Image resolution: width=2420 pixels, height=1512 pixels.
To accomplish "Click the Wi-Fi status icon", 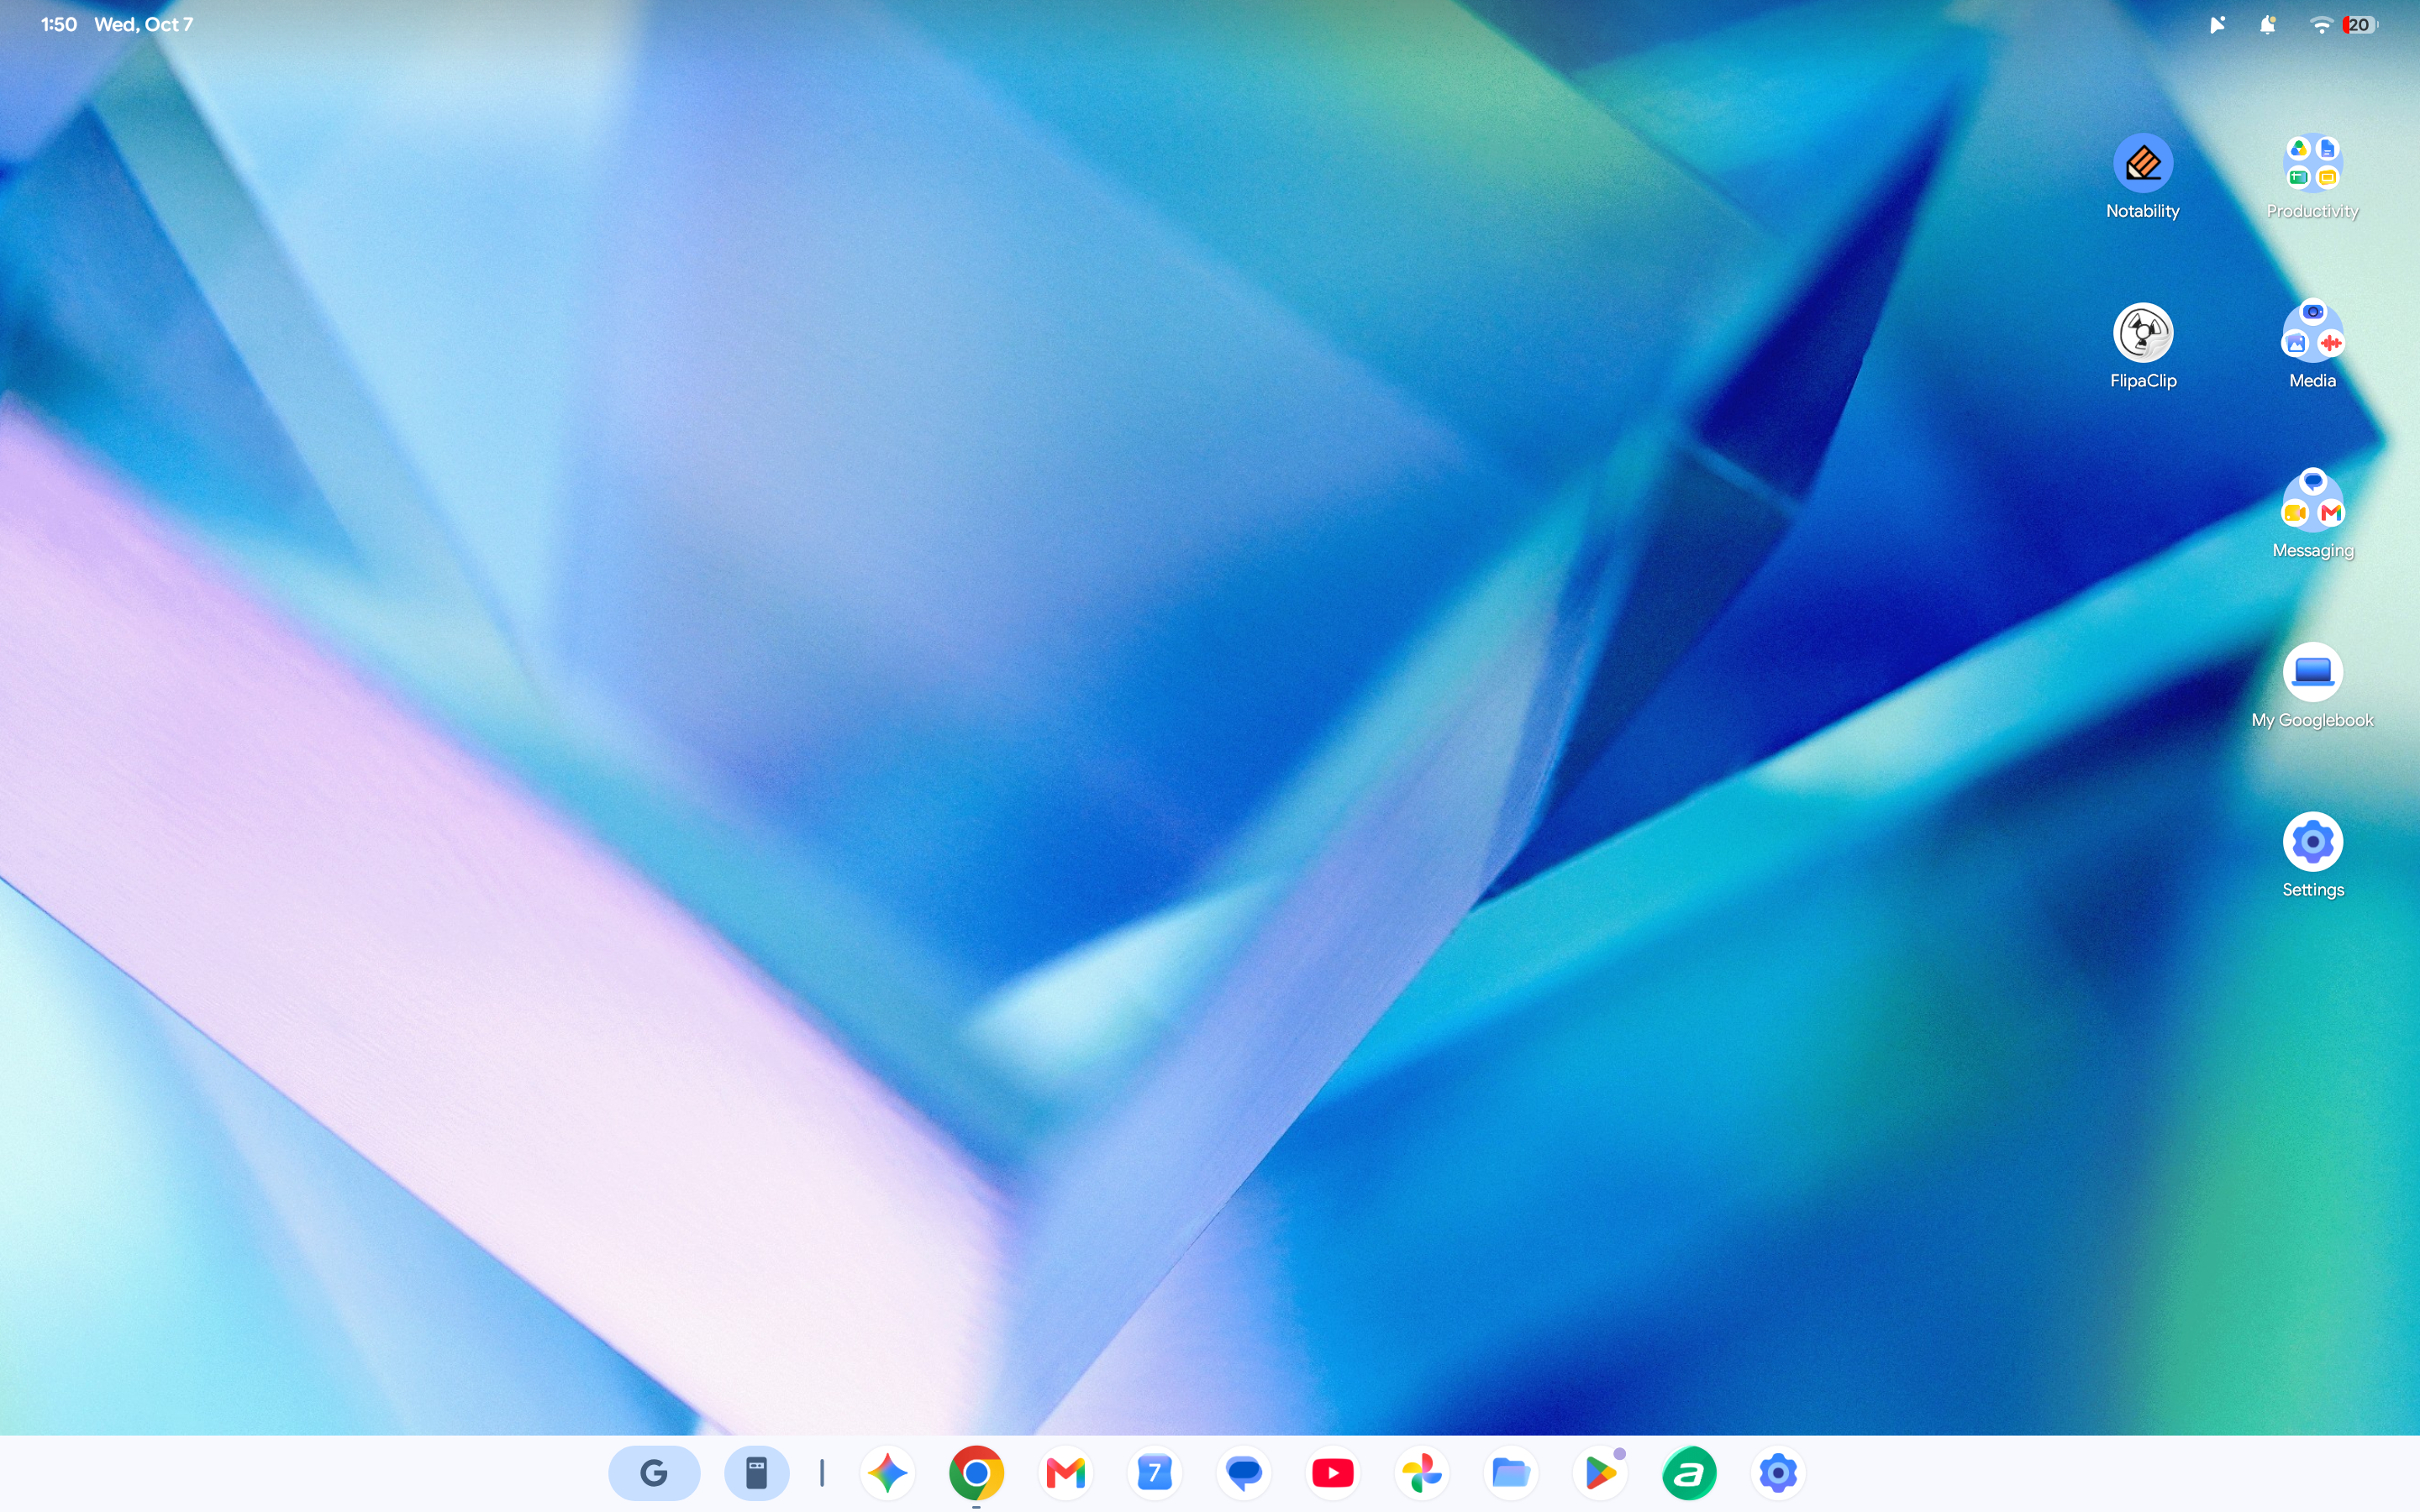I will [x=2320, y=25].
